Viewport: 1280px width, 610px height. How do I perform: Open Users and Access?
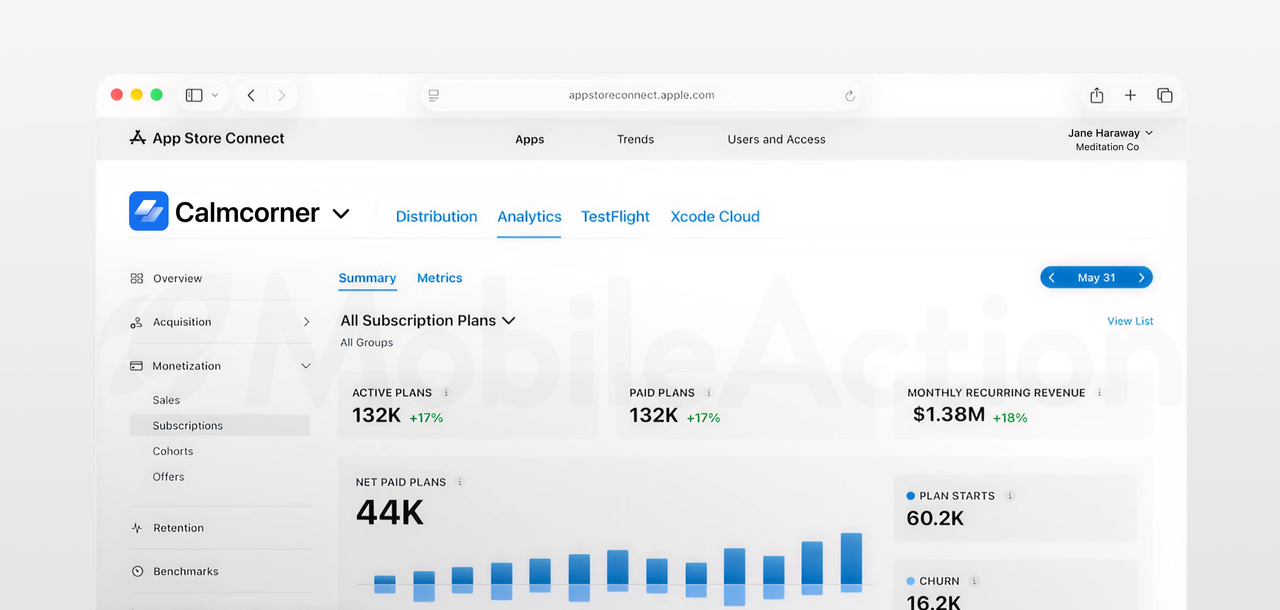coord(777,139)
